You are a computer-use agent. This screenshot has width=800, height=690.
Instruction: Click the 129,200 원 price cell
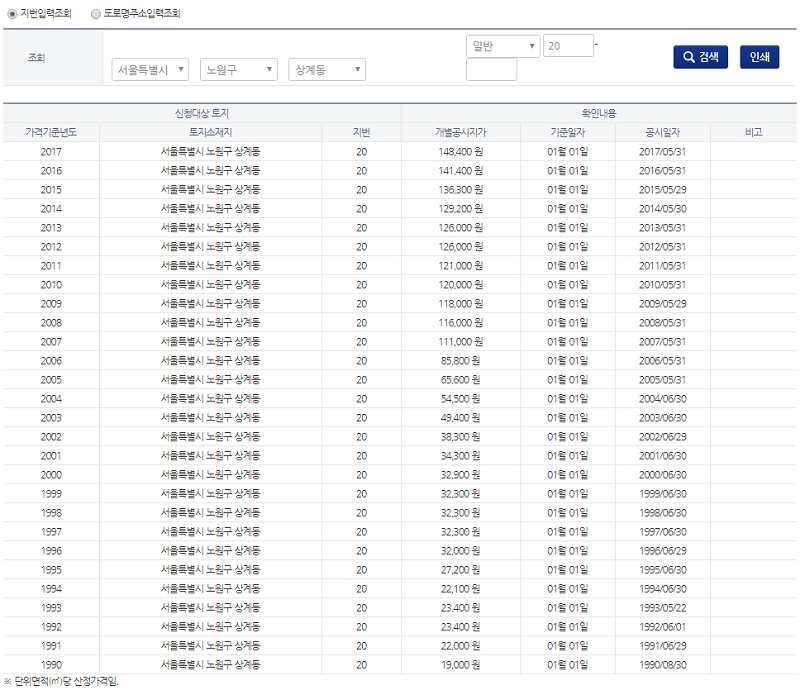(x=461, y=209)
